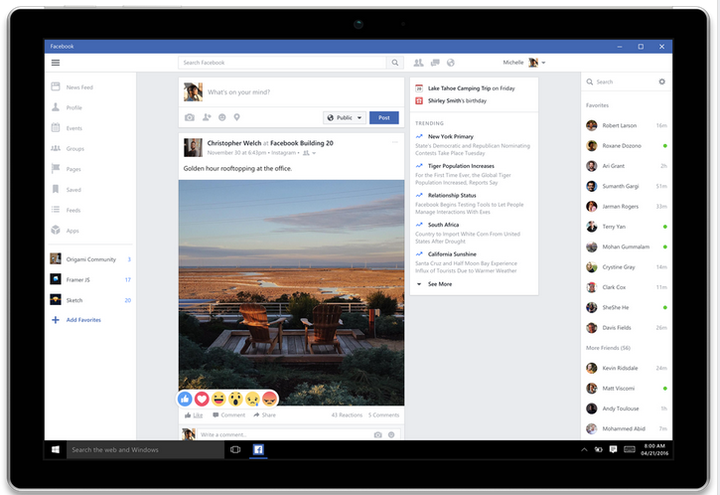The height and width of the screenshot is (495, 720).
Task: Show hidden tray icons chevron
Action: (x=584, y=450)
